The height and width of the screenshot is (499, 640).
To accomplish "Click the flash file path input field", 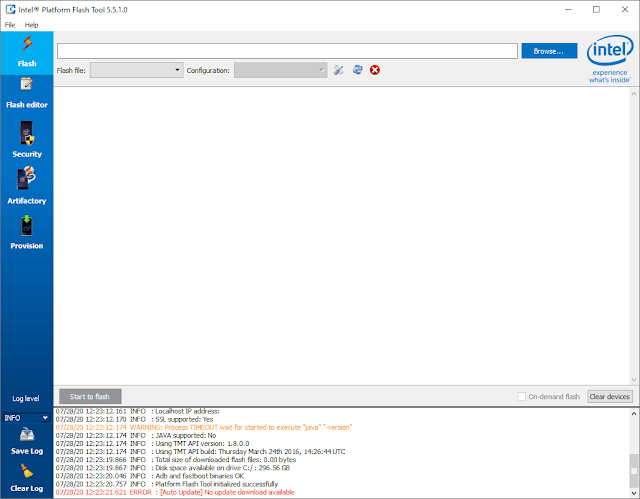I will (x=287, y=51).
